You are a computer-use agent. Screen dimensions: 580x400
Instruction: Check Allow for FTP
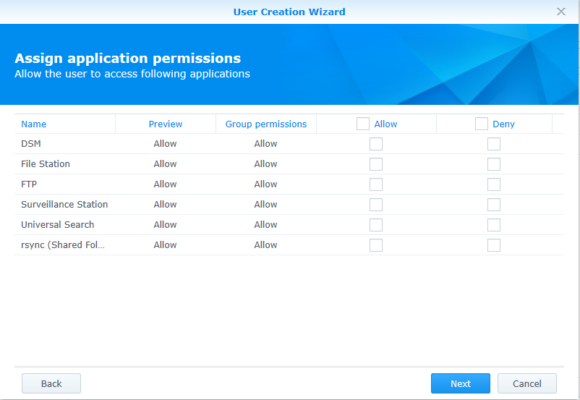376,184
